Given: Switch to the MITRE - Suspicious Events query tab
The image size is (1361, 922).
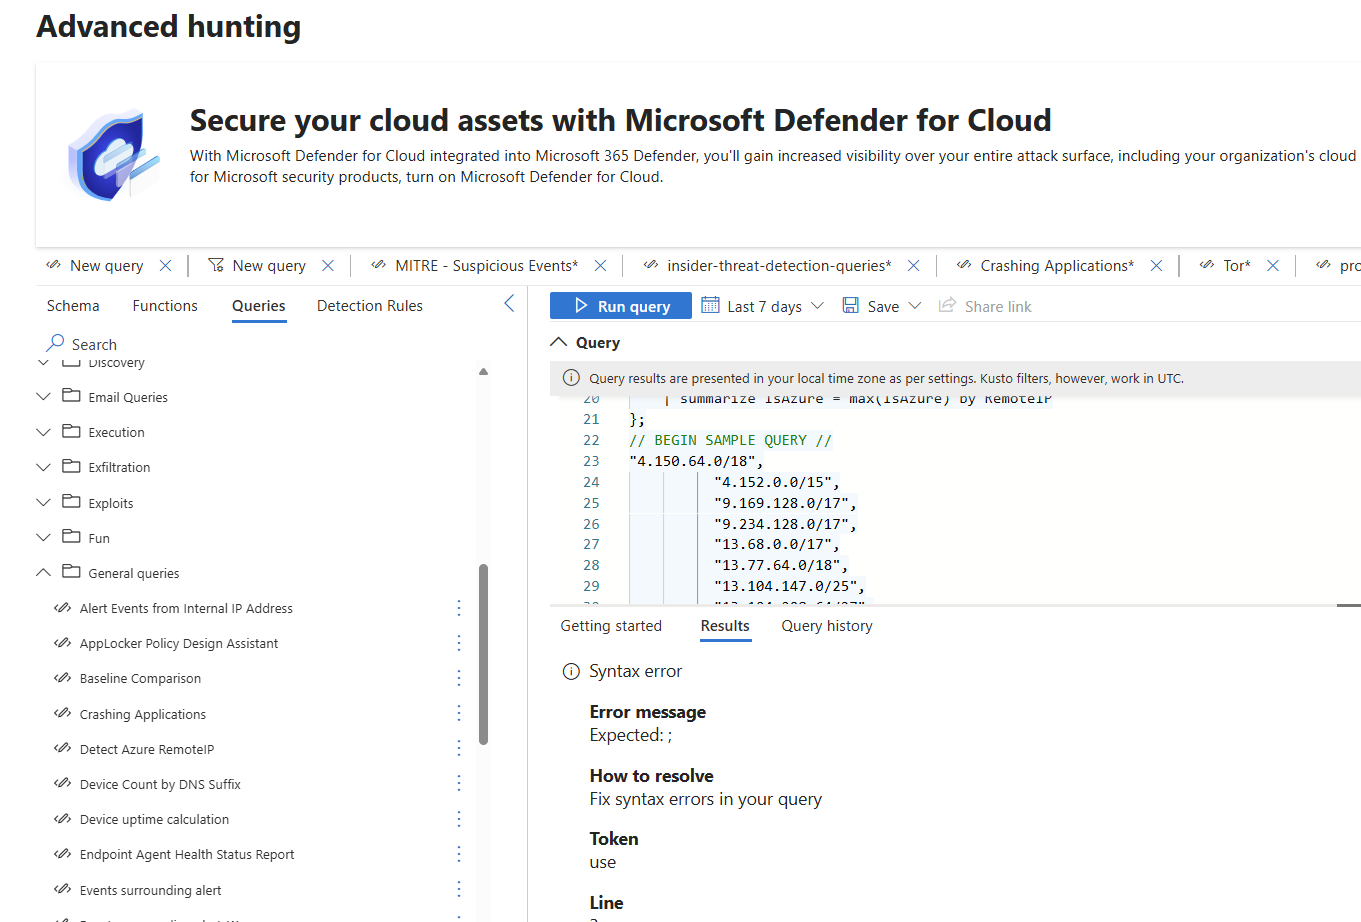Looking at the screenshot, I should click(486, 266).
